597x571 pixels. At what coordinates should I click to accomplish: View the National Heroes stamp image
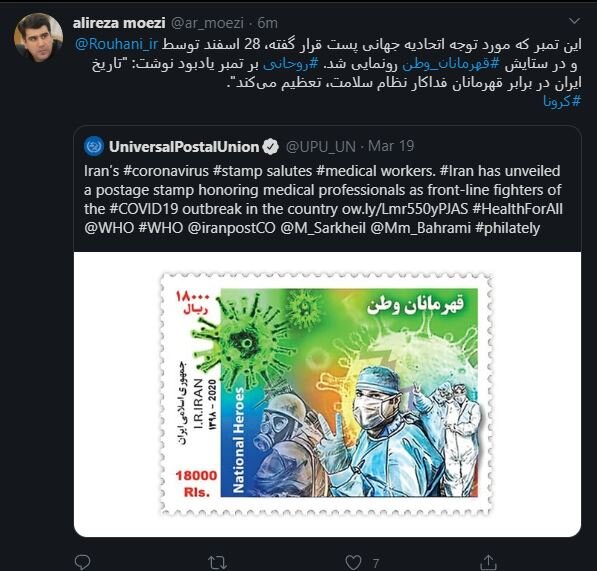point(327,394)
